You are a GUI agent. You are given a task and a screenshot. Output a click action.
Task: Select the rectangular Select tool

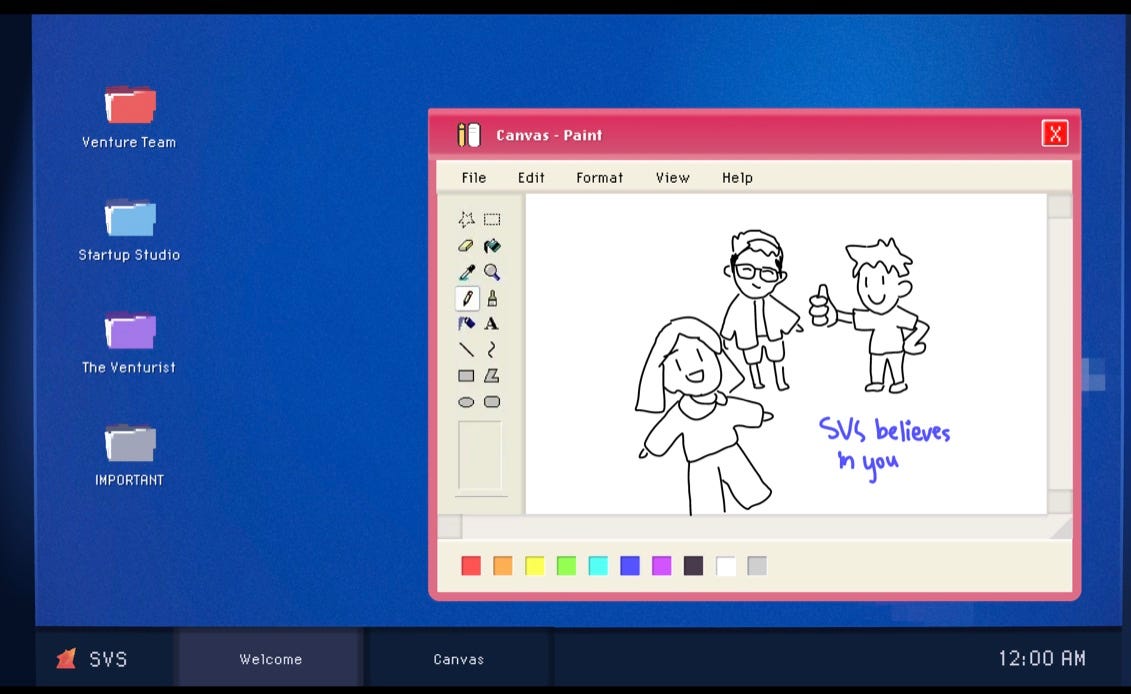[492, 219]
